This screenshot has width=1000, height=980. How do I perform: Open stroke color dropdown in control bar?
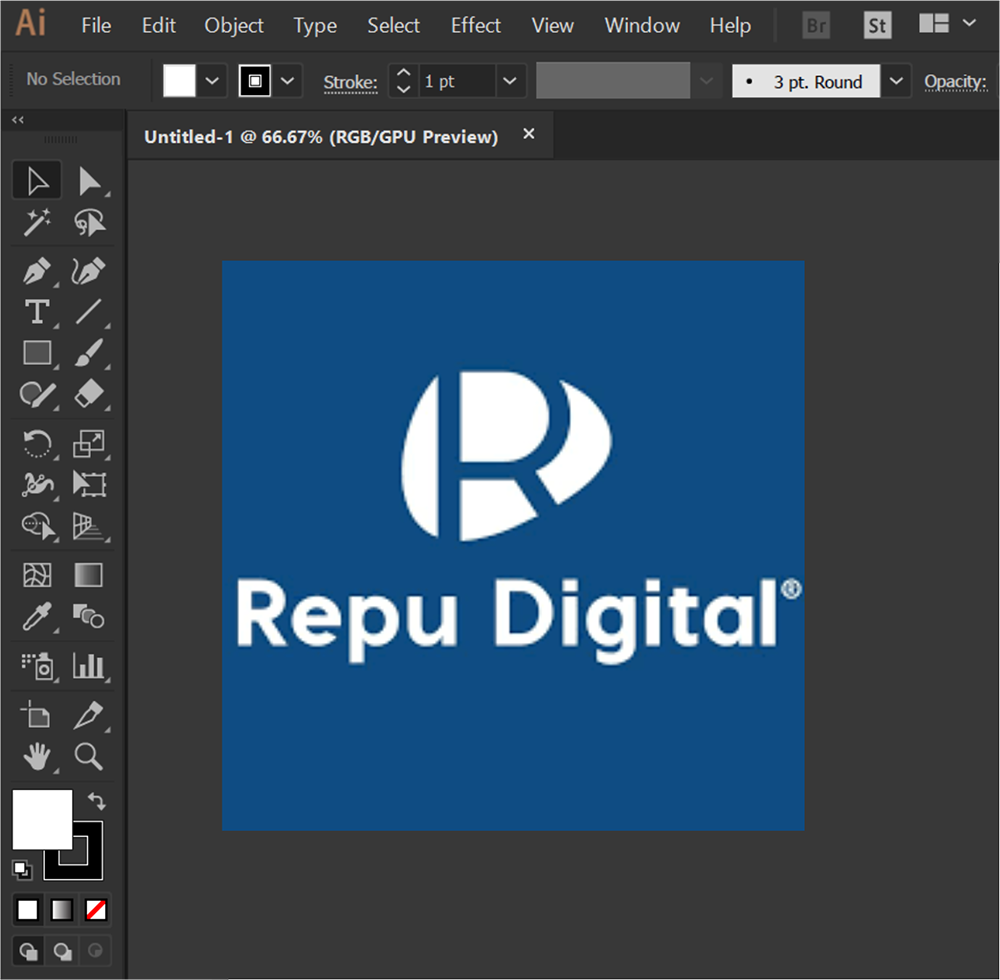[288, 81]
